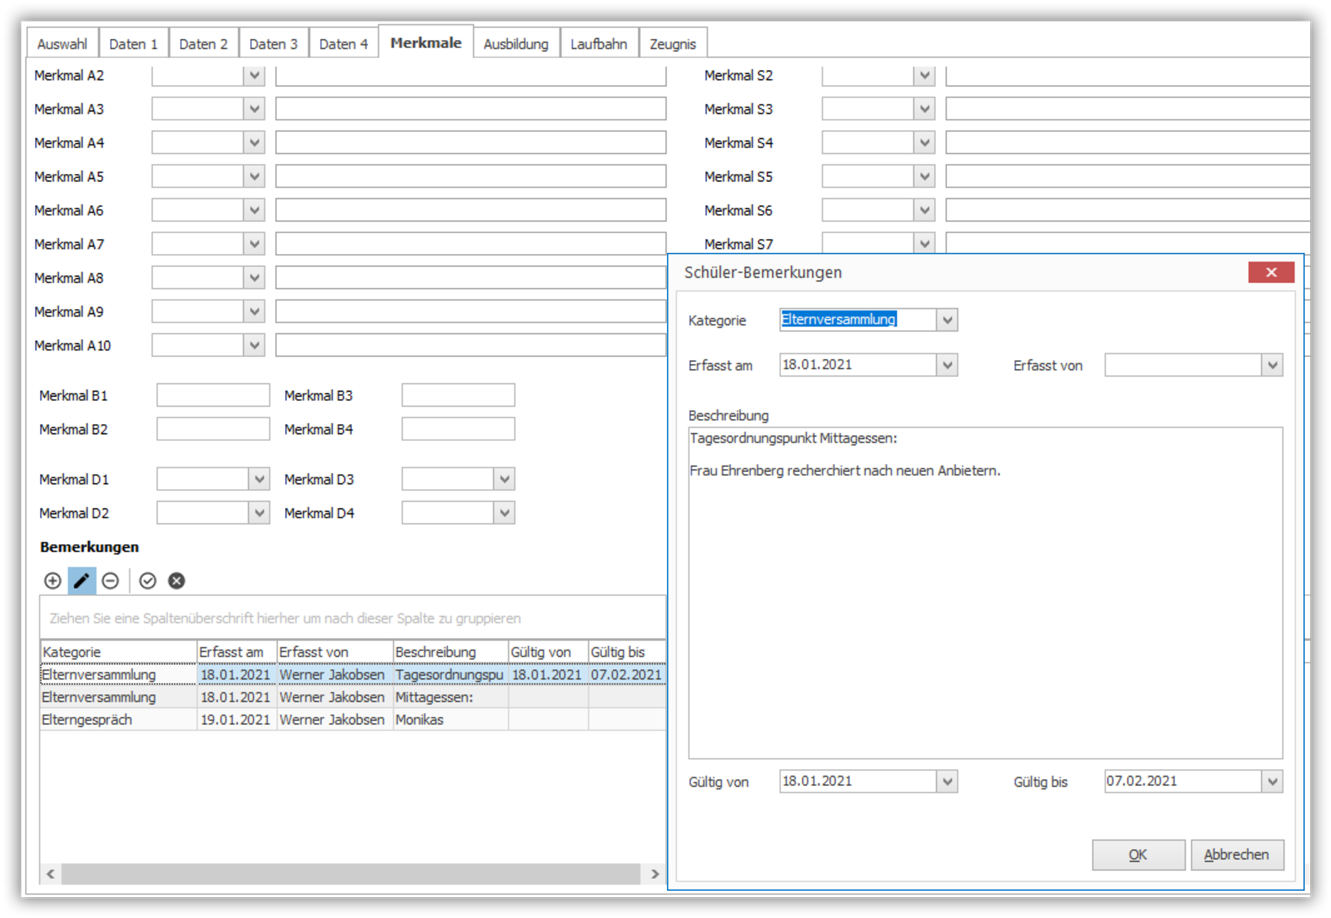Expand the Merkmal D3 dropdown
Viewport: 1331px width, 918px height.
click(x=504, y=479)
